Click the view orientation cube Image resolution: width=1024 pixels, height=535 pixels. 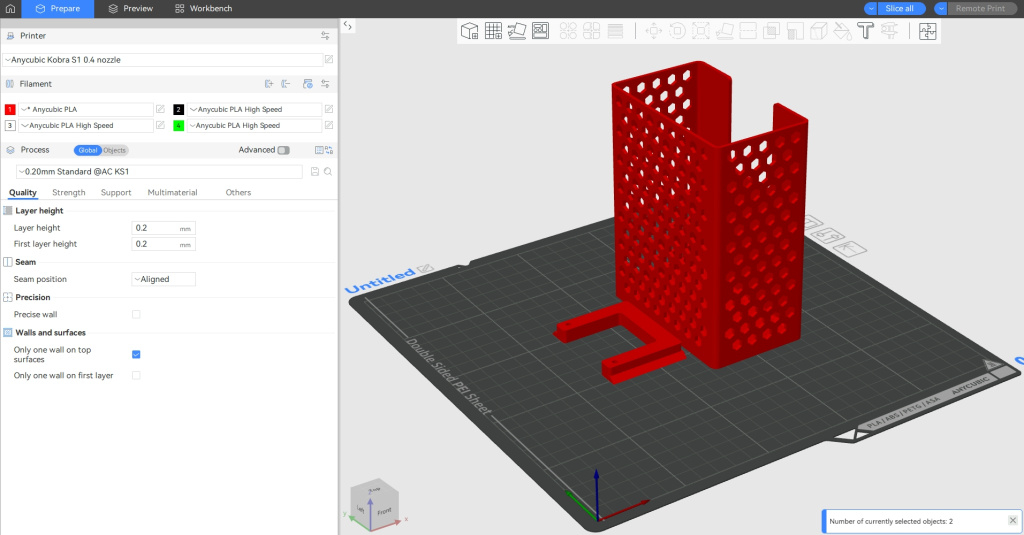pyautogui.click(x=374, y=504)
